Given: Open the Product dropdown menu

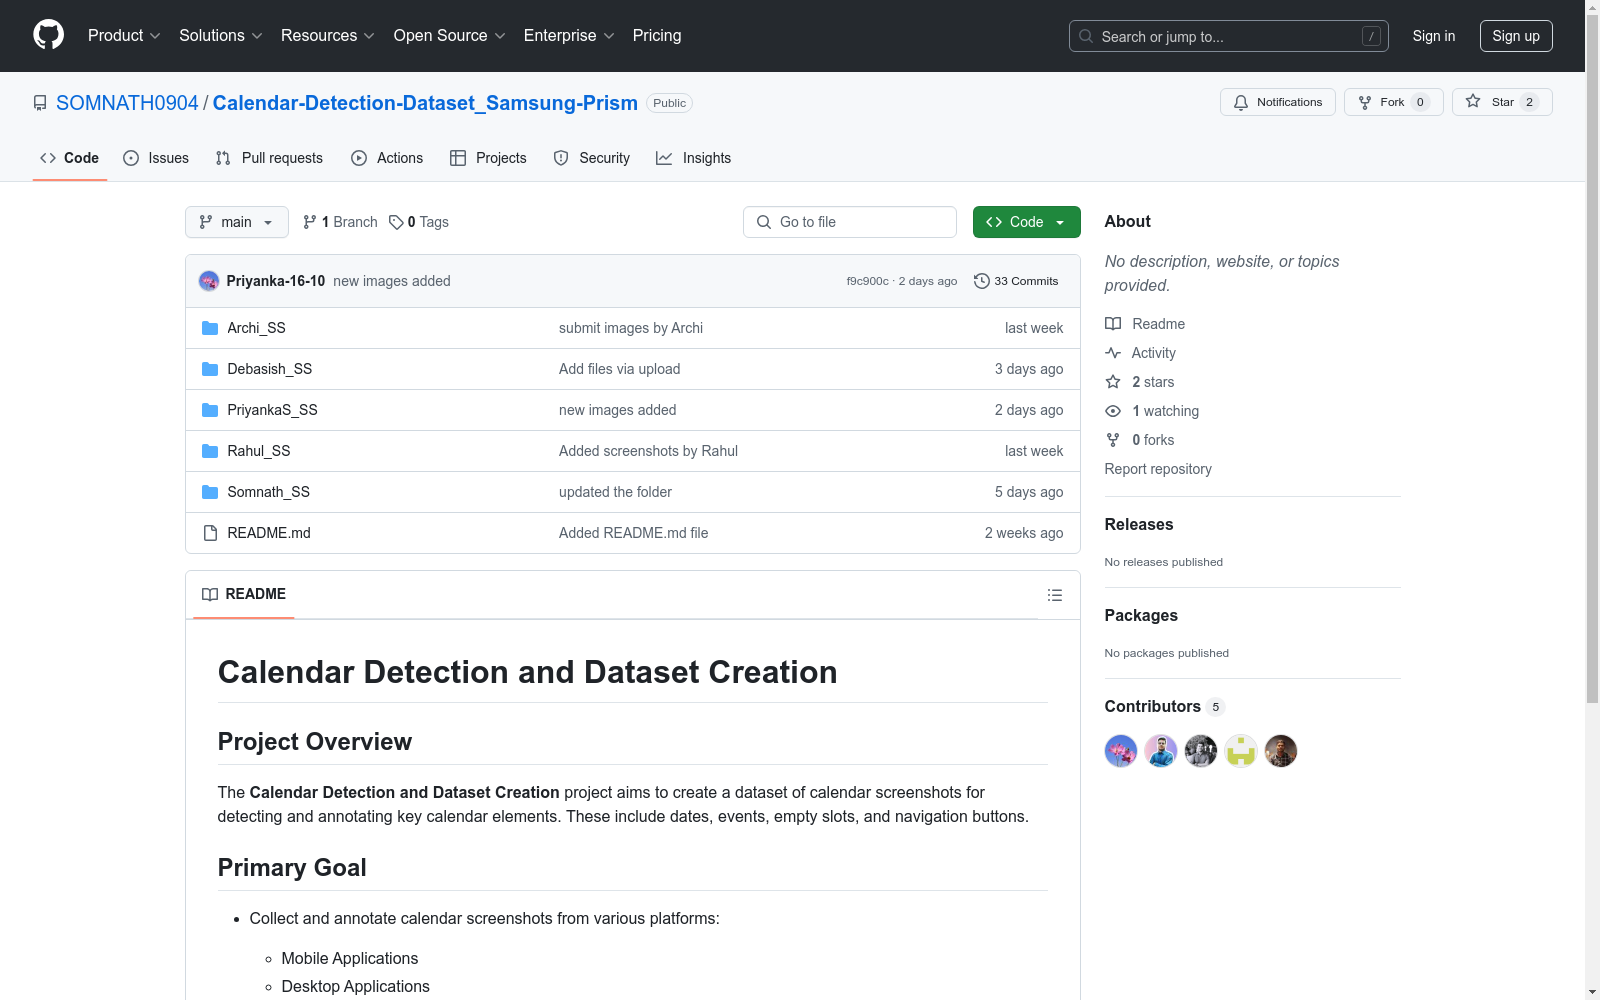Looking at the screenshot, I should click(x=124, y=35).
